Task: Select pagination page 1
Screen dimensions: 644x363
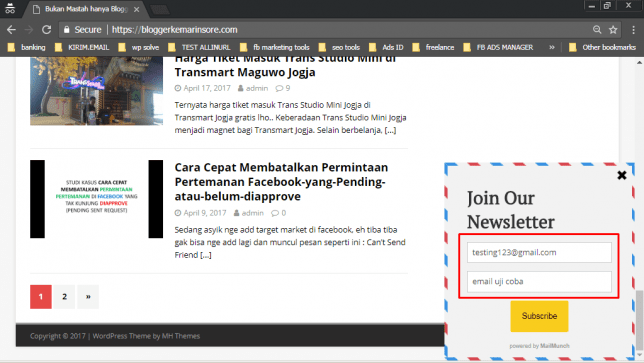Action: point(41,296)
